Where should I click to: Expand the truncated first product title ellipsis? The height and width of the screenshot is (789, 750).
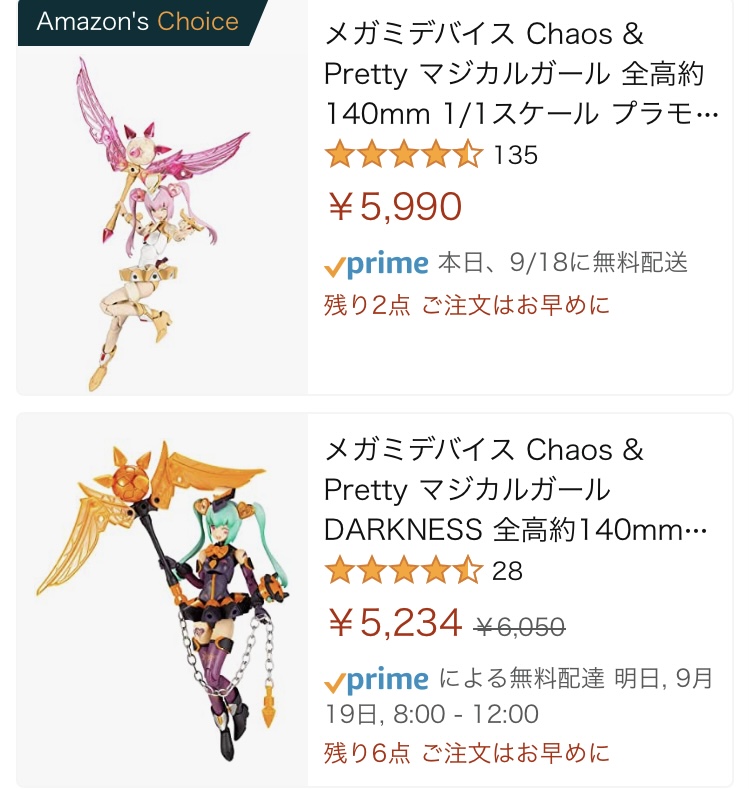pos(706,116)
